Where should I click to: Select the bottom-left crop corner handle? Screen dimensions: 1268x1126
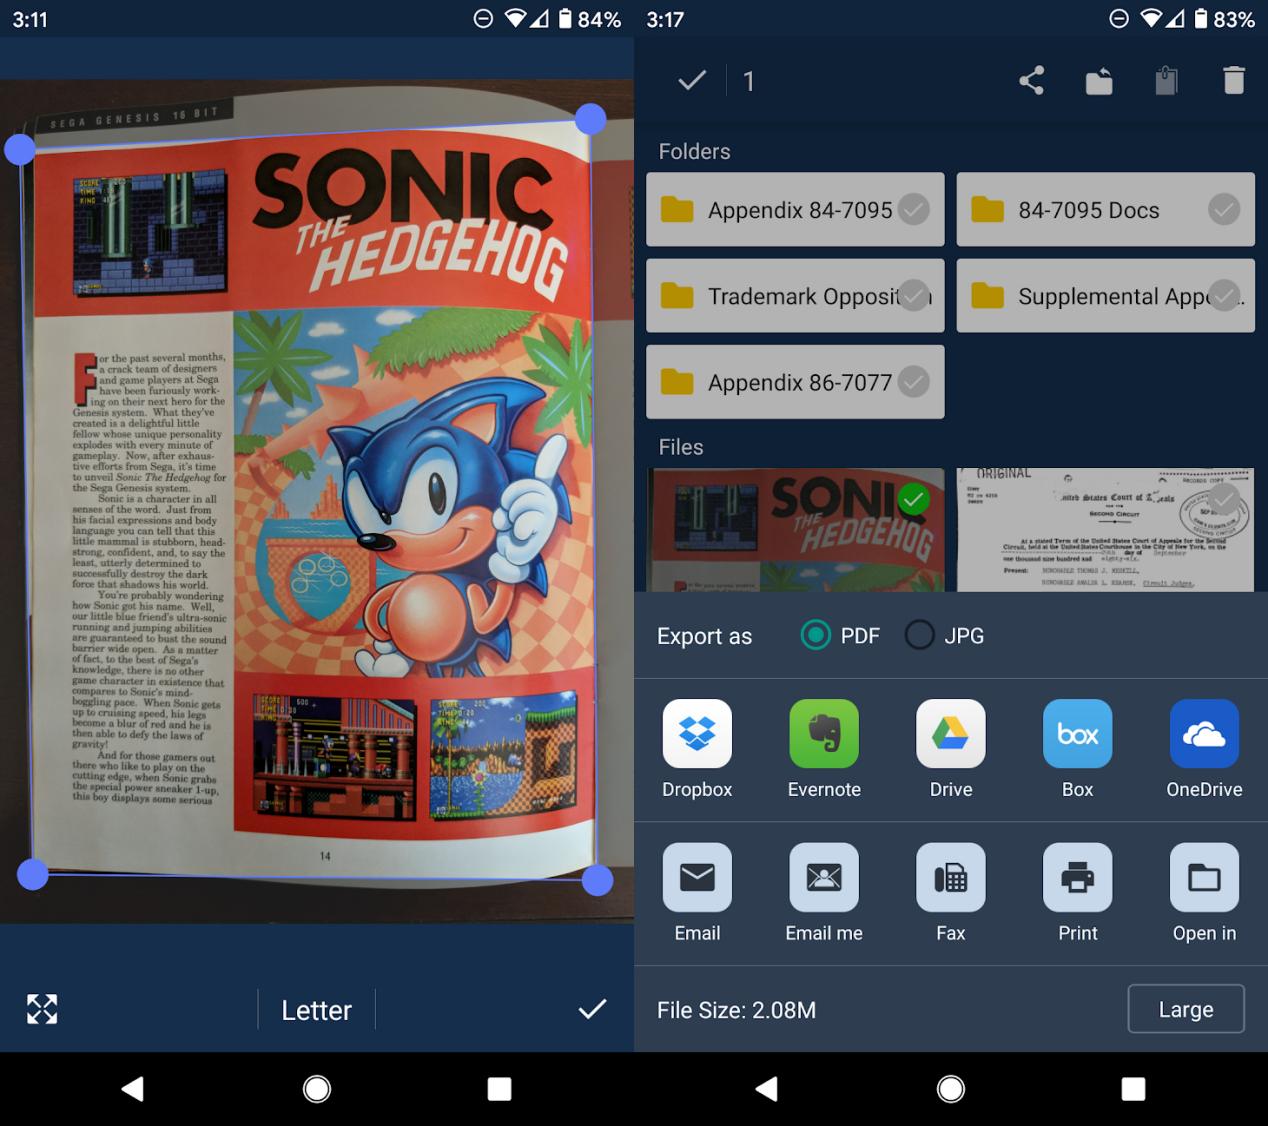click(x=33, y=874)
